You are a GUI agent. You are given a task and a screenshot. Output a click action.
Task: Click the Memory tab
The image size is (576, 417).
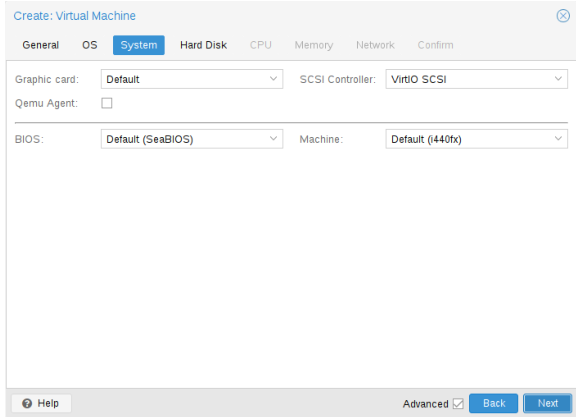pyautogui.click(x=314, y=45)
